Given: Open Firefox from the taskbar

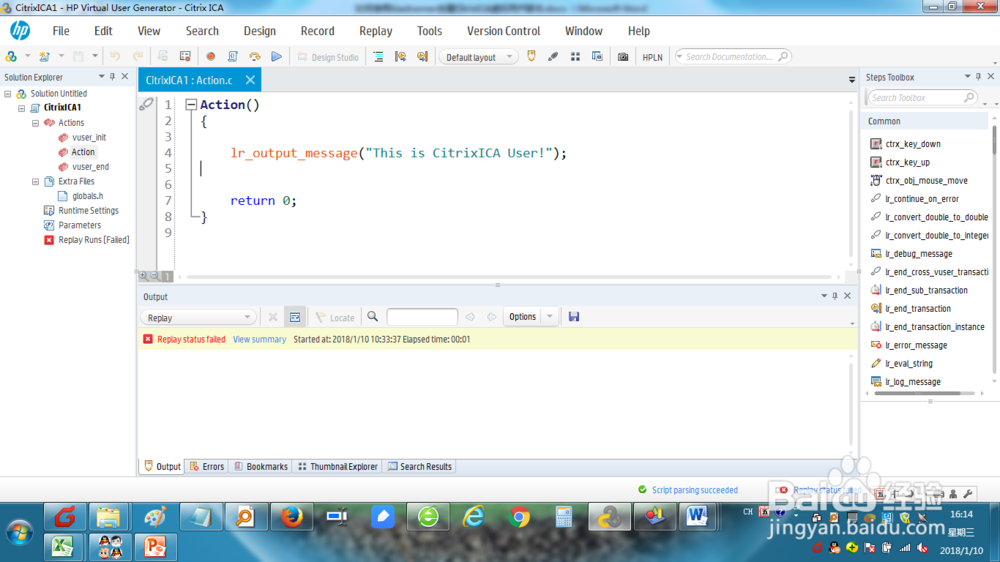Looking at the screenshot, I should tap(292, 517).
